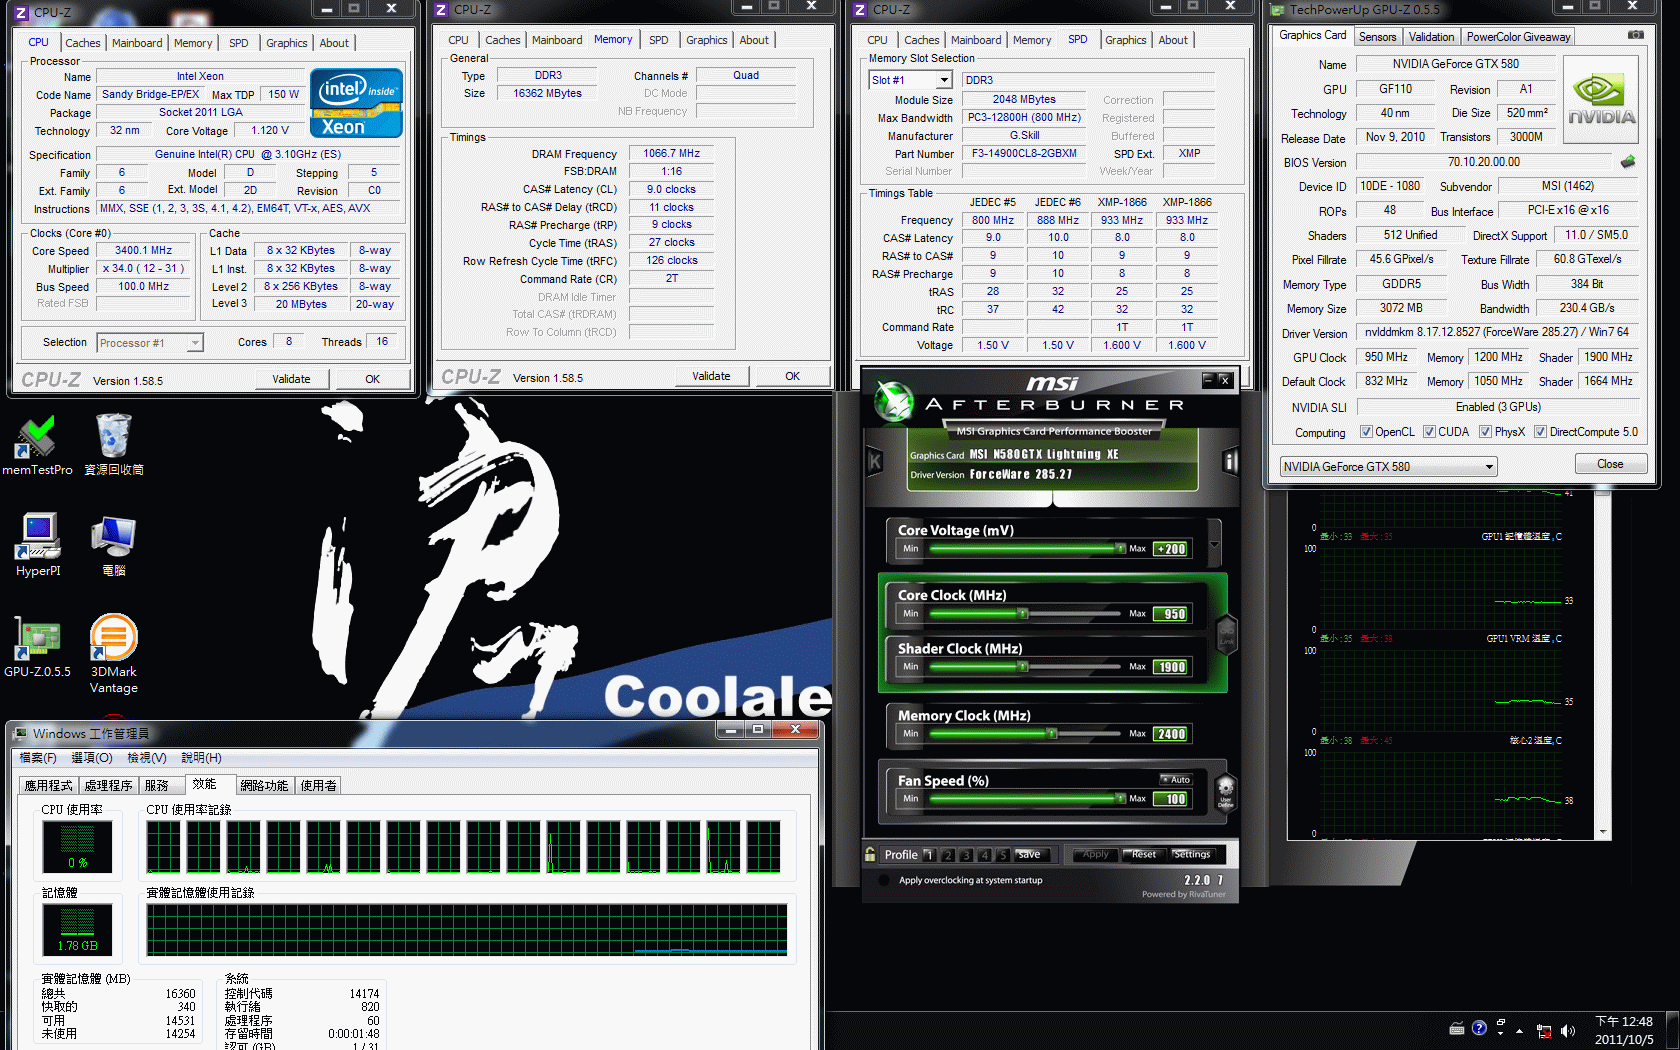1680x1050 pixels.
Task: Open the blue help icon in taskbar
Action: (x=1479, y=1028)
